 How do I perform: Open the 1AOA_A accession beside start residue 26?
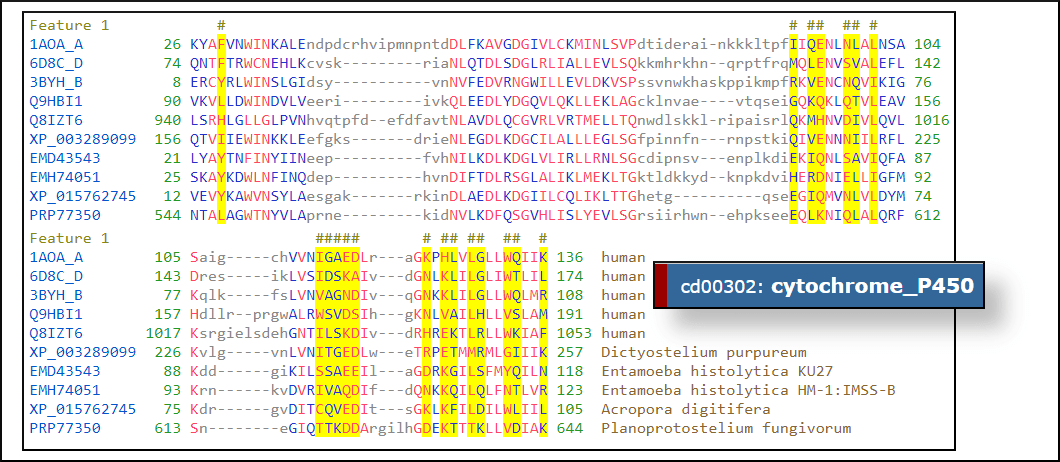pos(57,45)
